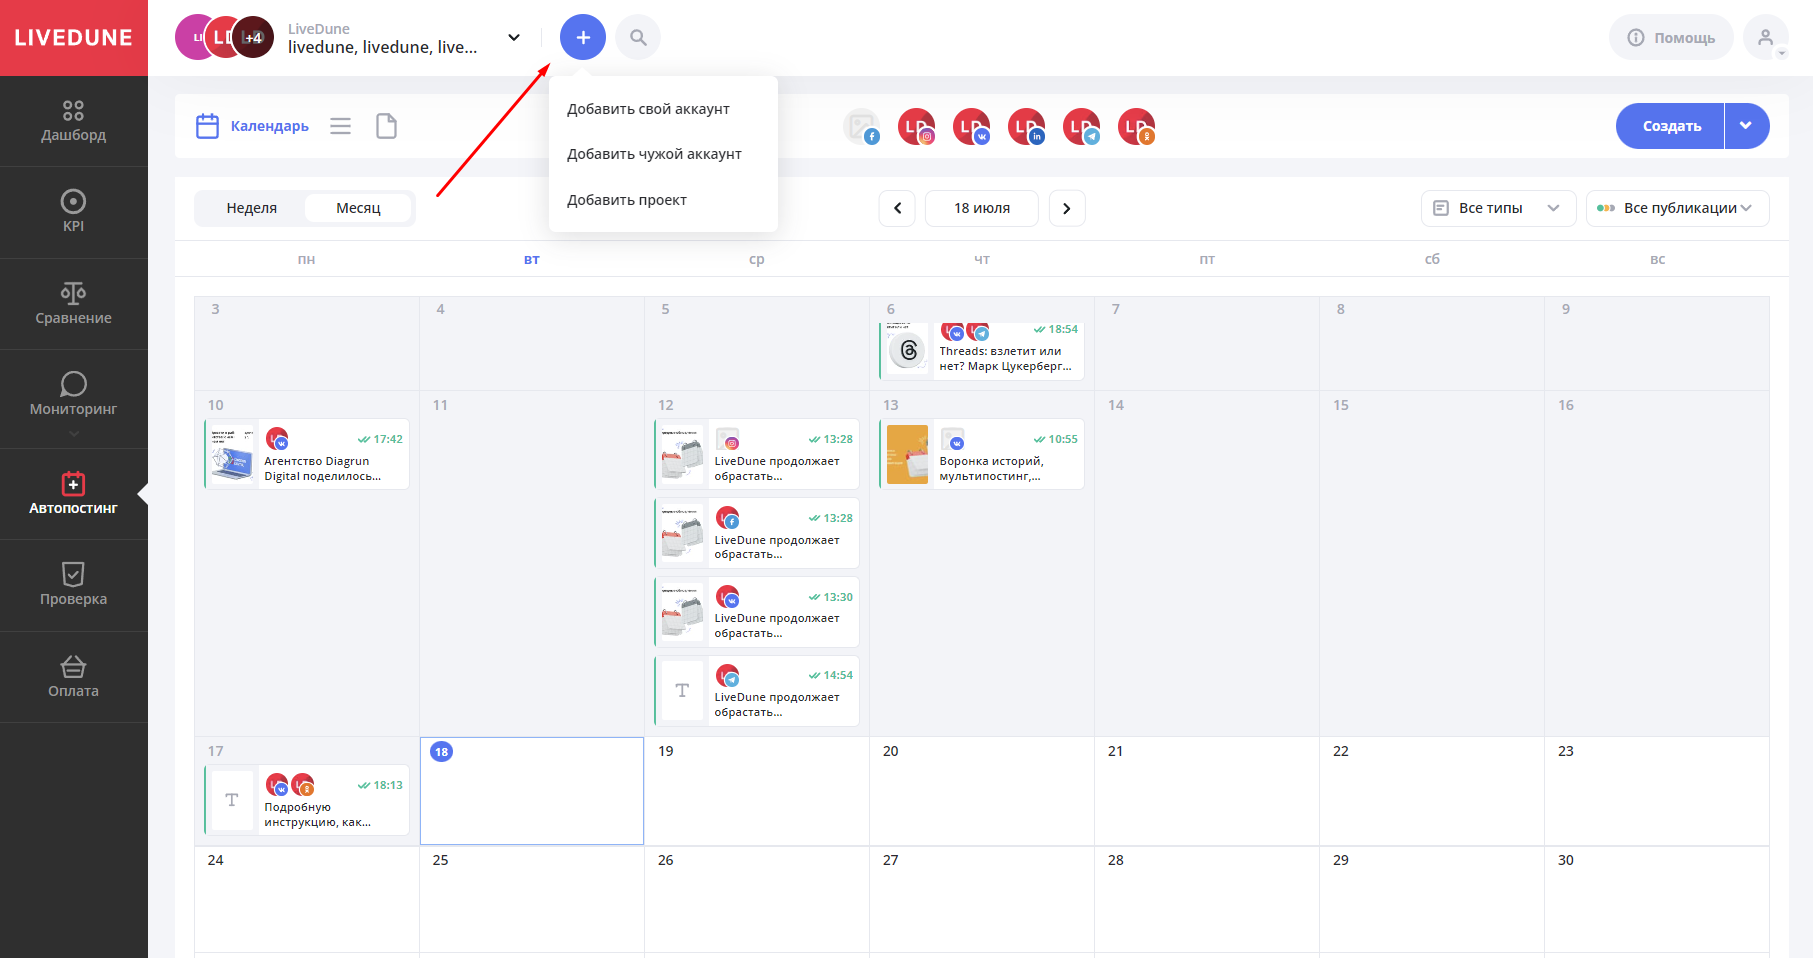
Task: Select Добавить свой аккаунт
Action: pyautogui.click(x=648, y=109)
